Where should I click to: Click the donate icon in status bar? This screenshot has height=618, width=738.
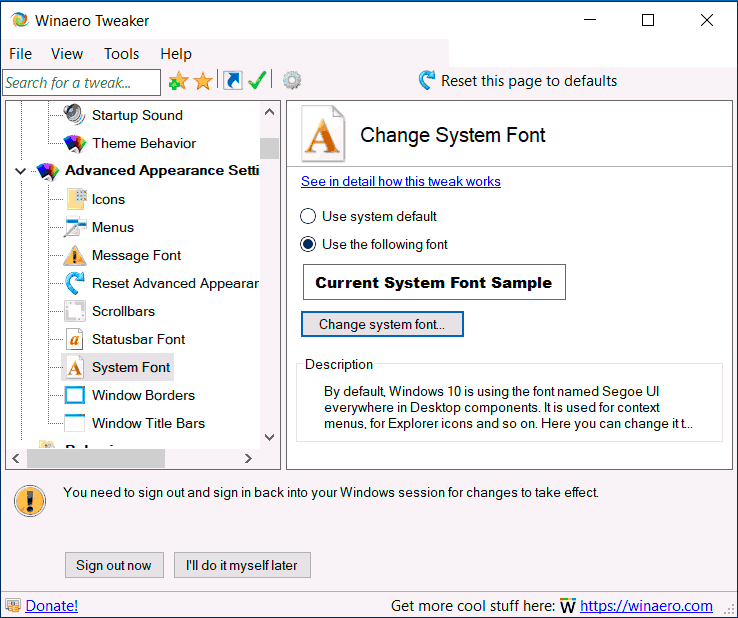tap(13, 605)
